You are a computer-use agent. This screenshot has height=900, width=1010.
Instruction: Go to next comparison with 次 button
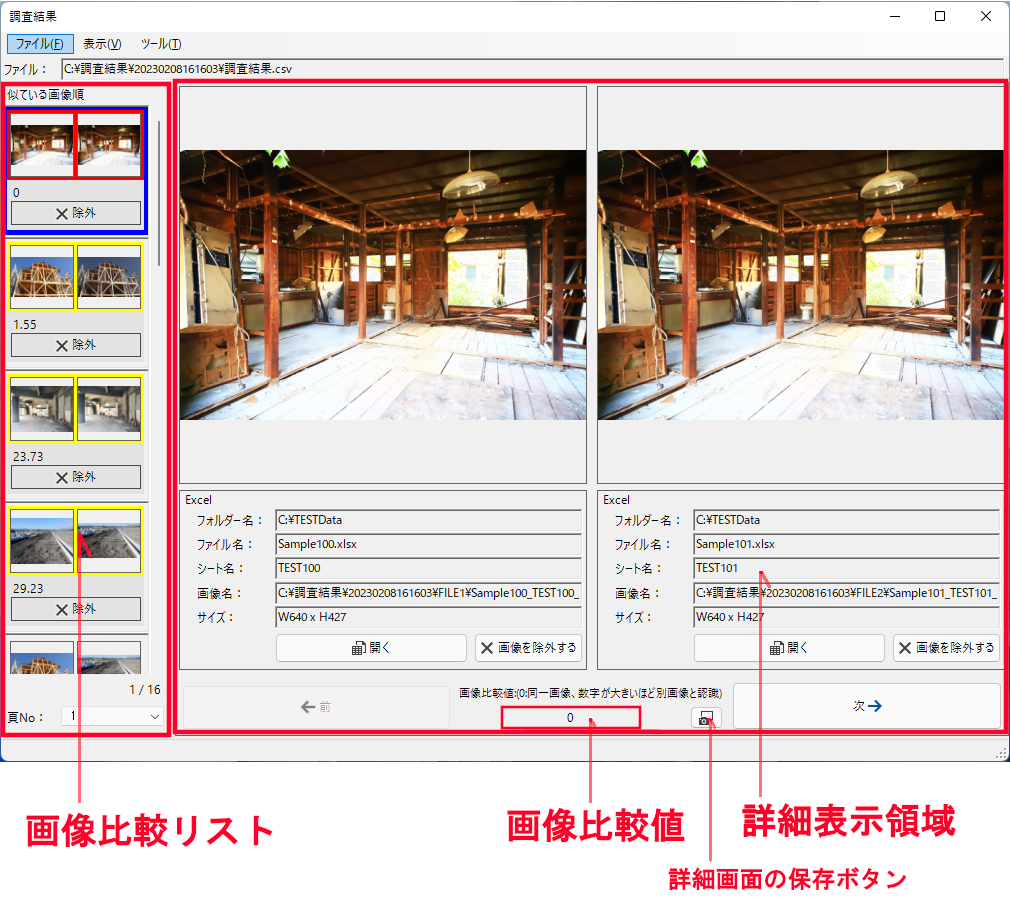point(866,706)
